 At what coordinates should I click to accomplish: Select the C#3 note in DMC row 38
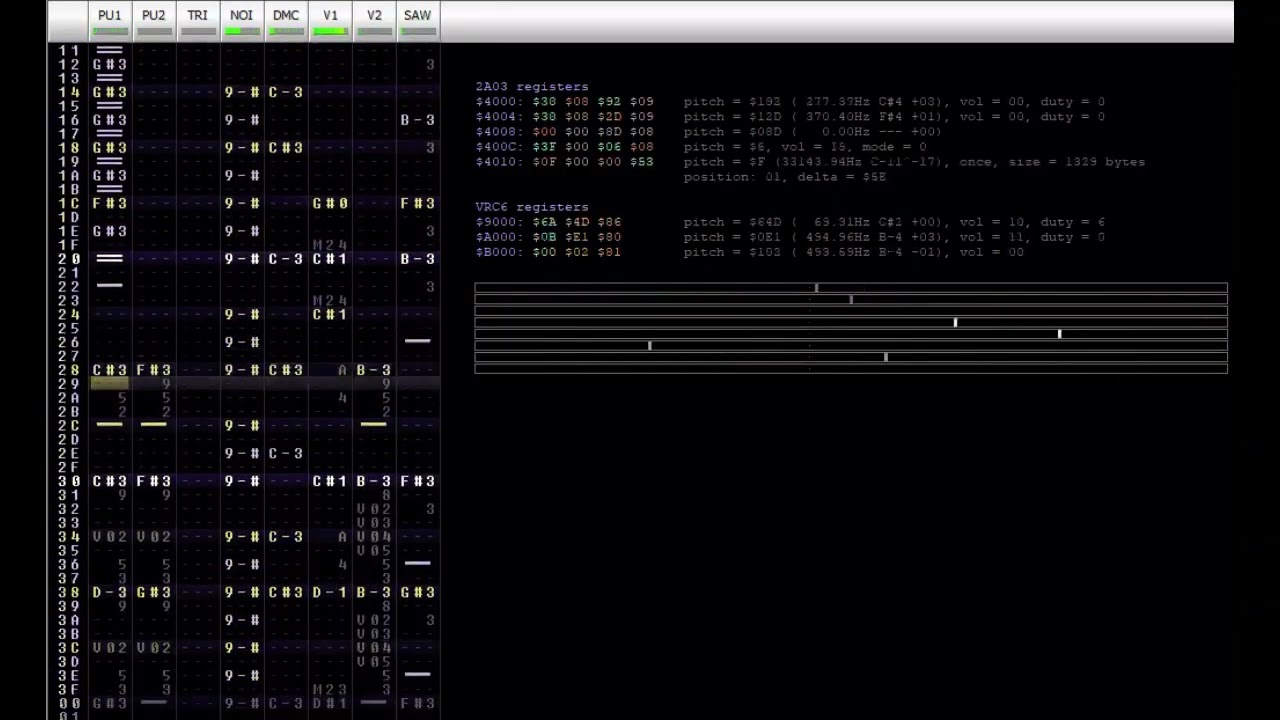point(286,592)
